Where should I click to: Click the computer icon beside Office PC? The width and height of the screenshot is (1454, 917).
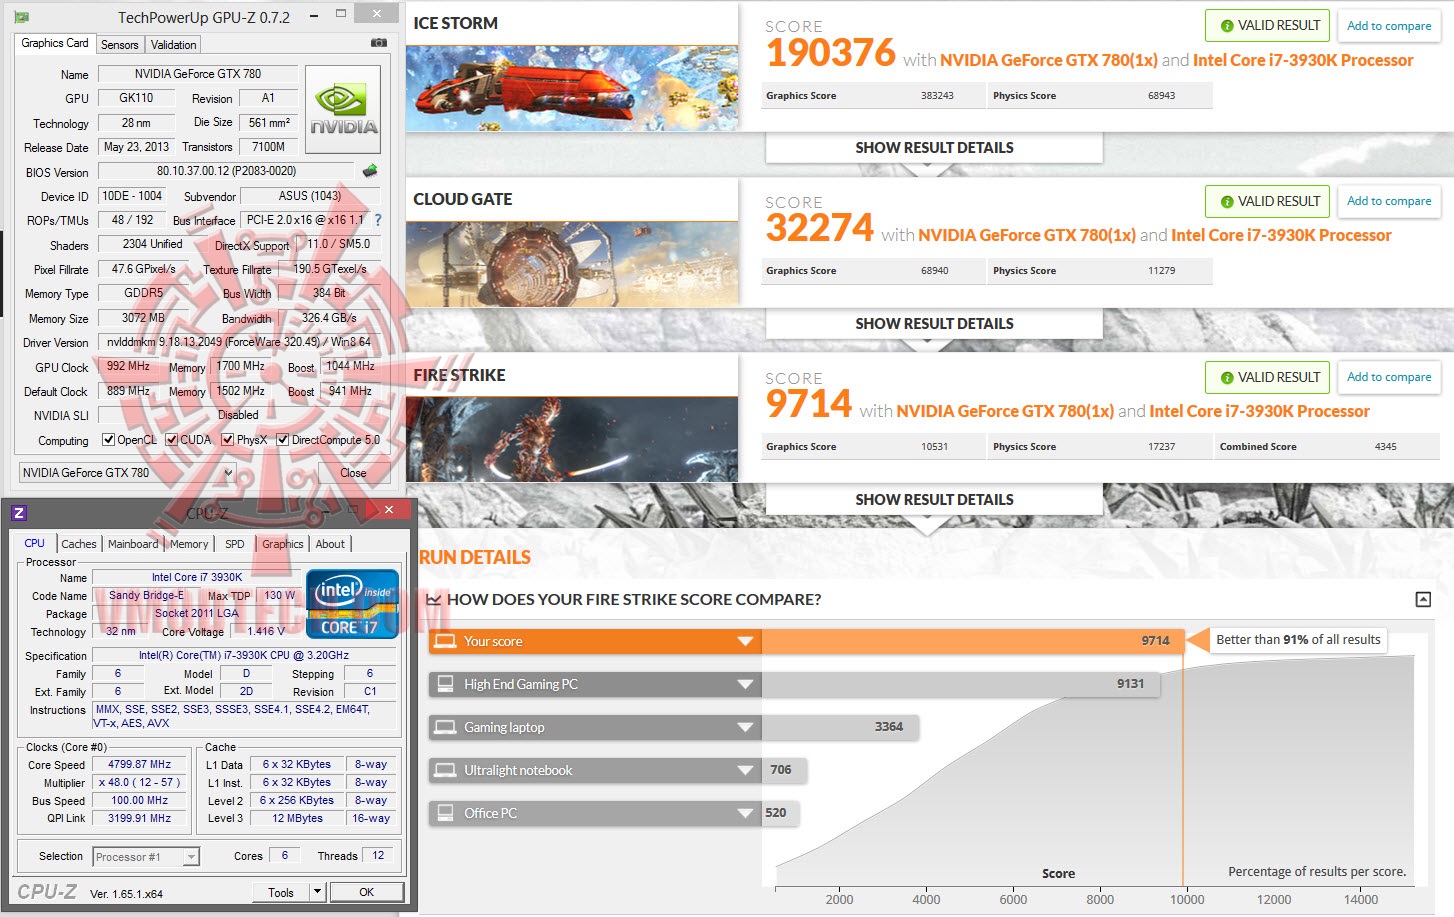(446, 813)
